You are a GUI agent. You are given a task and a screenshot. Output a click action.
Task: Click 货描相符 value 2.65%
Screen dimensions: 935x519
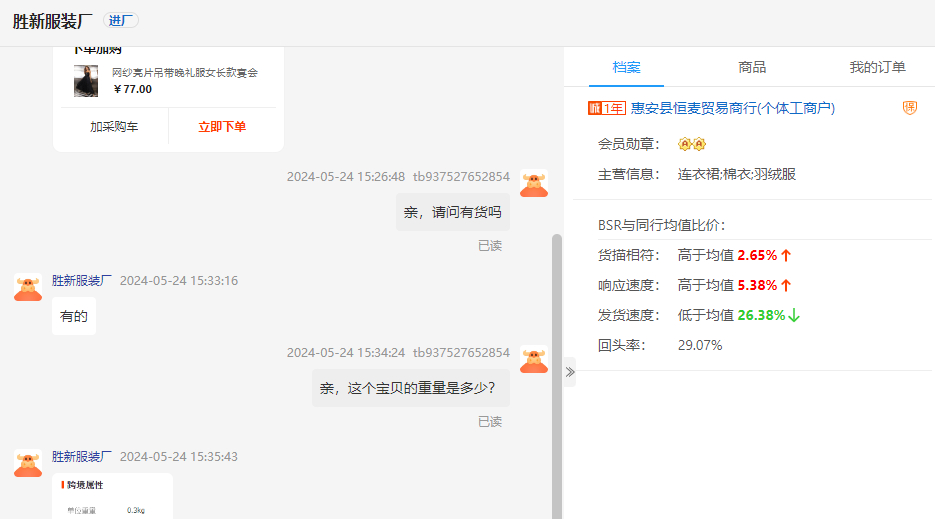pyautogui.click(x=757, y=255)
